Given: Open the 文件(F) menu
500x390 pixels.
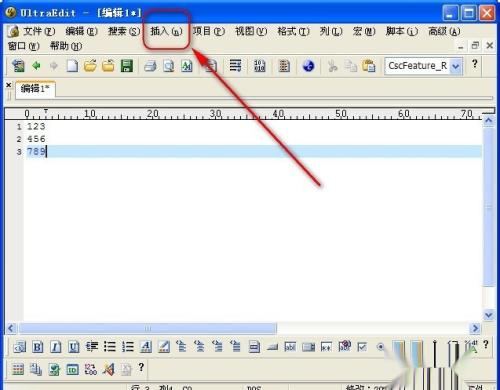Looking at the screenshot, I should pos(39,31).
